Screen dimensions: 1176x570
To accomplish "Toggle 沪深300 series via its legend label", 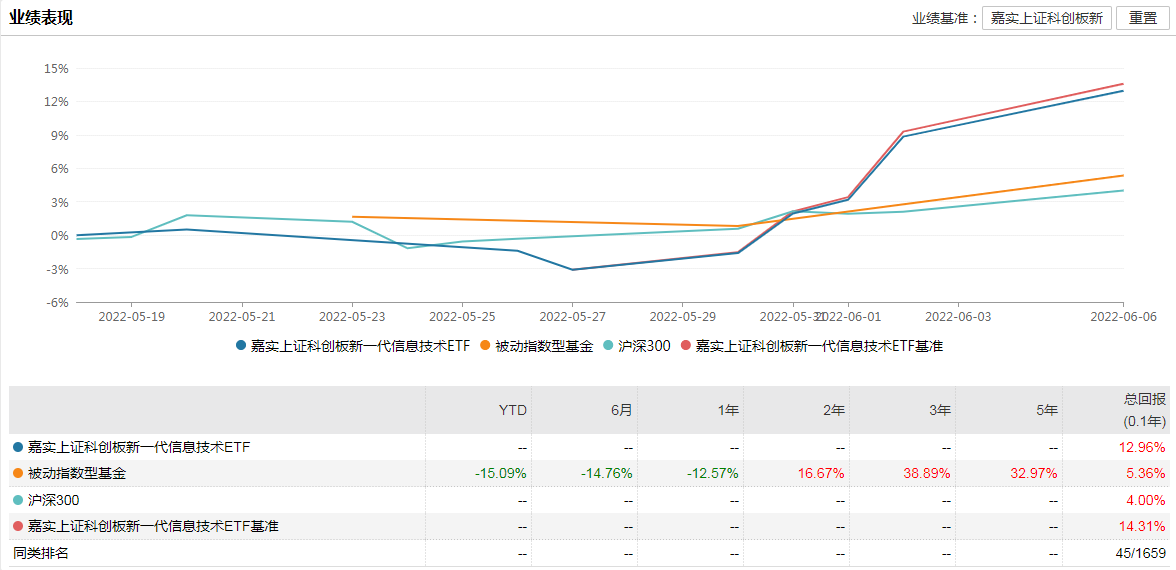I will click(x=644, y=346).
